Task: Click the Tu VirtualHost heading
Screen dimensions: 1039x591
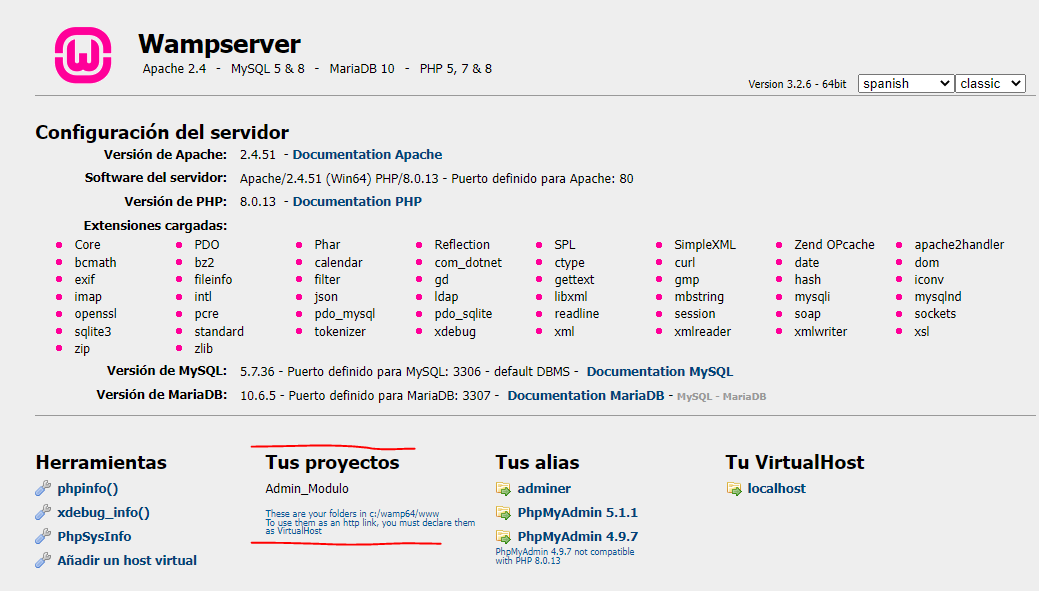Action: (x=794, y=462)
